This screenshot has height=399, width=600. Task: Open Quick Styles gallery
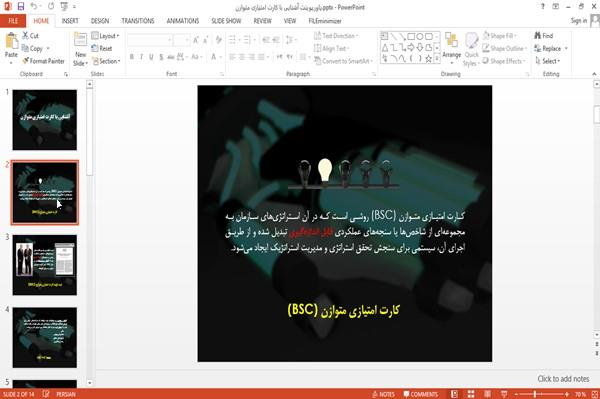471,50
